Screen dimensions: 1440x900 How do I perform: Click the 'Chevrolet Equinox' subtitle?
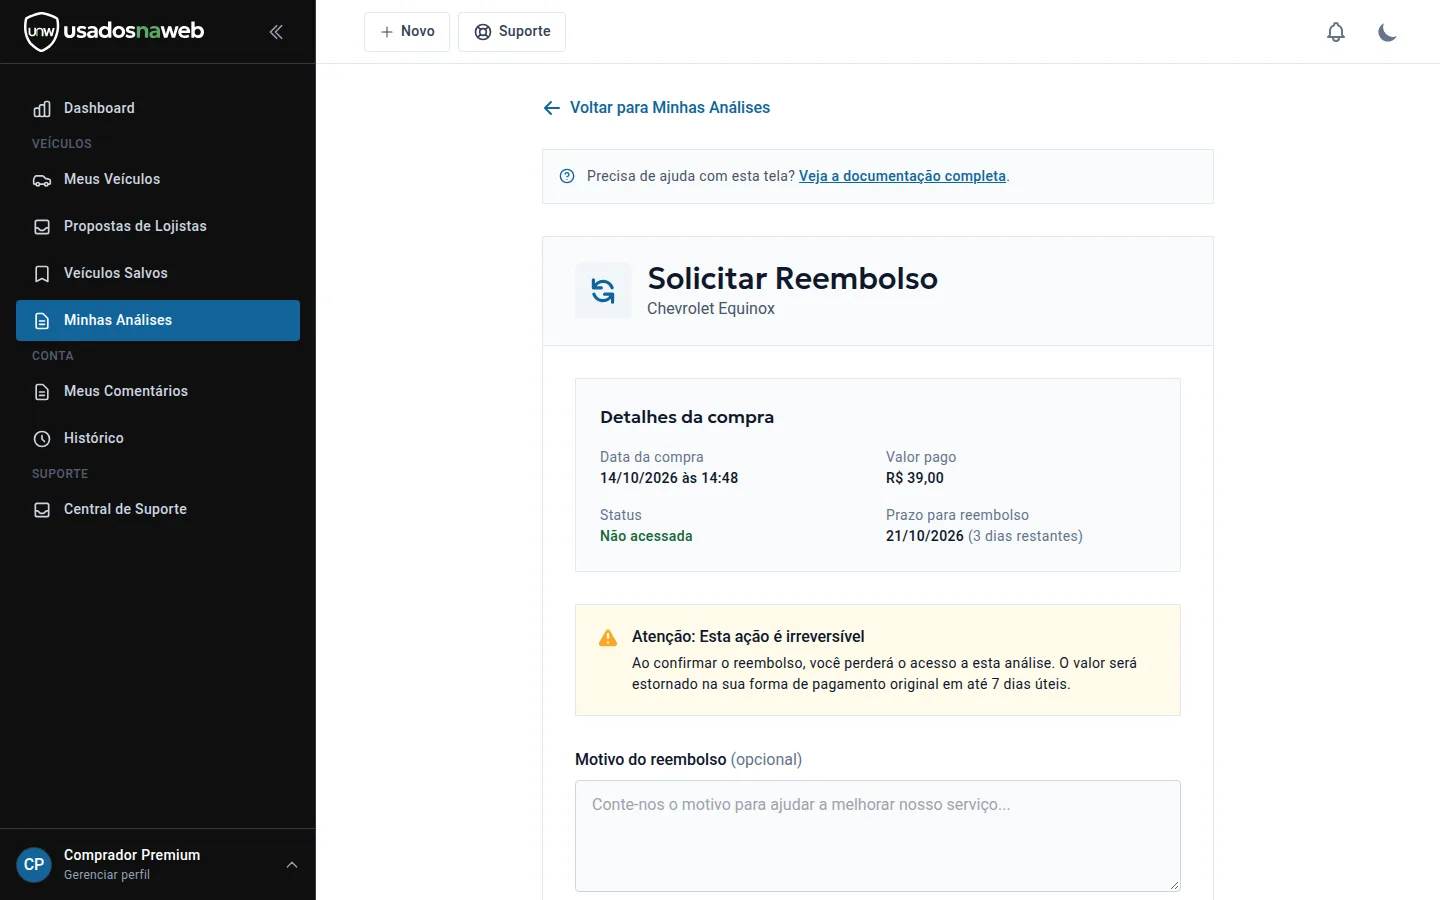711,308
